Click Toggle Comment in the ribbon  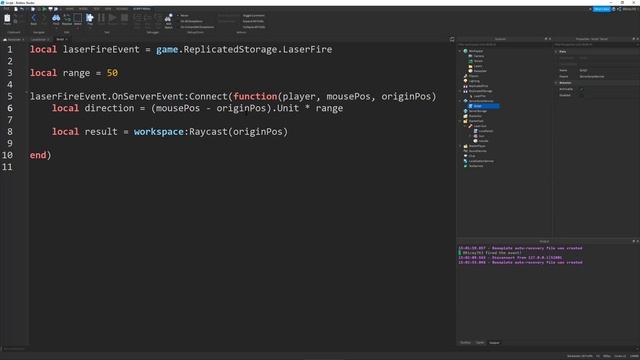tap(253, 16)
